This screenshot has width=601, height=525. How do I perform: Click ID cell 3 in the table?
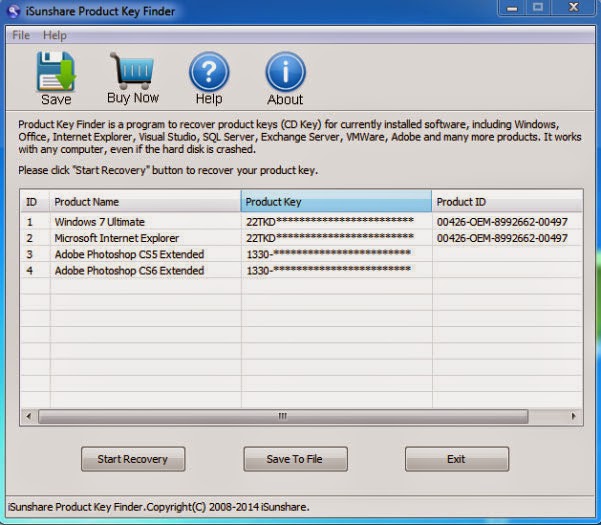pyautogui.click(x=30, y=254)
